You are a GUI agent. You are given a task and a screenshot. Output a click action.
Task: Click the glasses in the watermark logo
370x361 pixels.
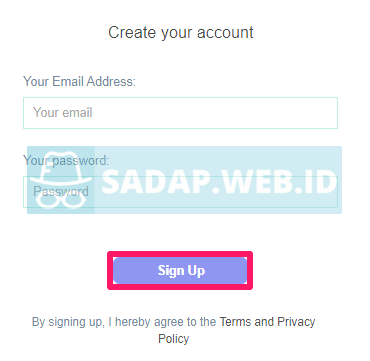pyautogui.click(x=61, y=199)
